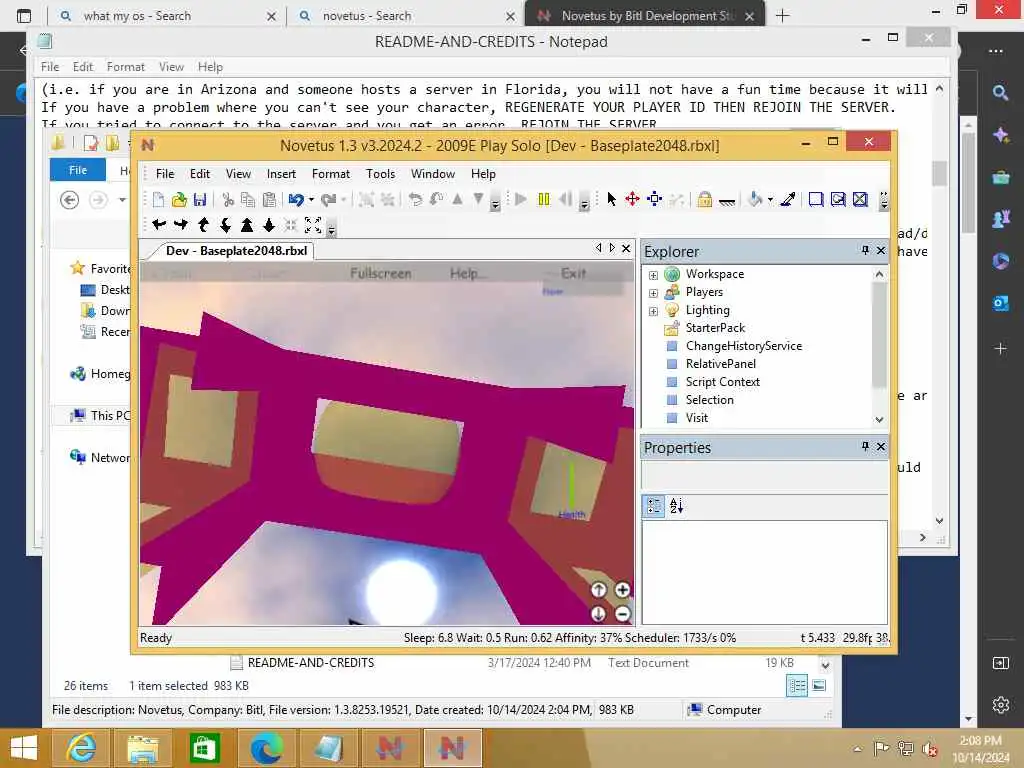Click the Fullscreen button in the game view
This screenshot has width=1024, height=768.
coord(381,273)
